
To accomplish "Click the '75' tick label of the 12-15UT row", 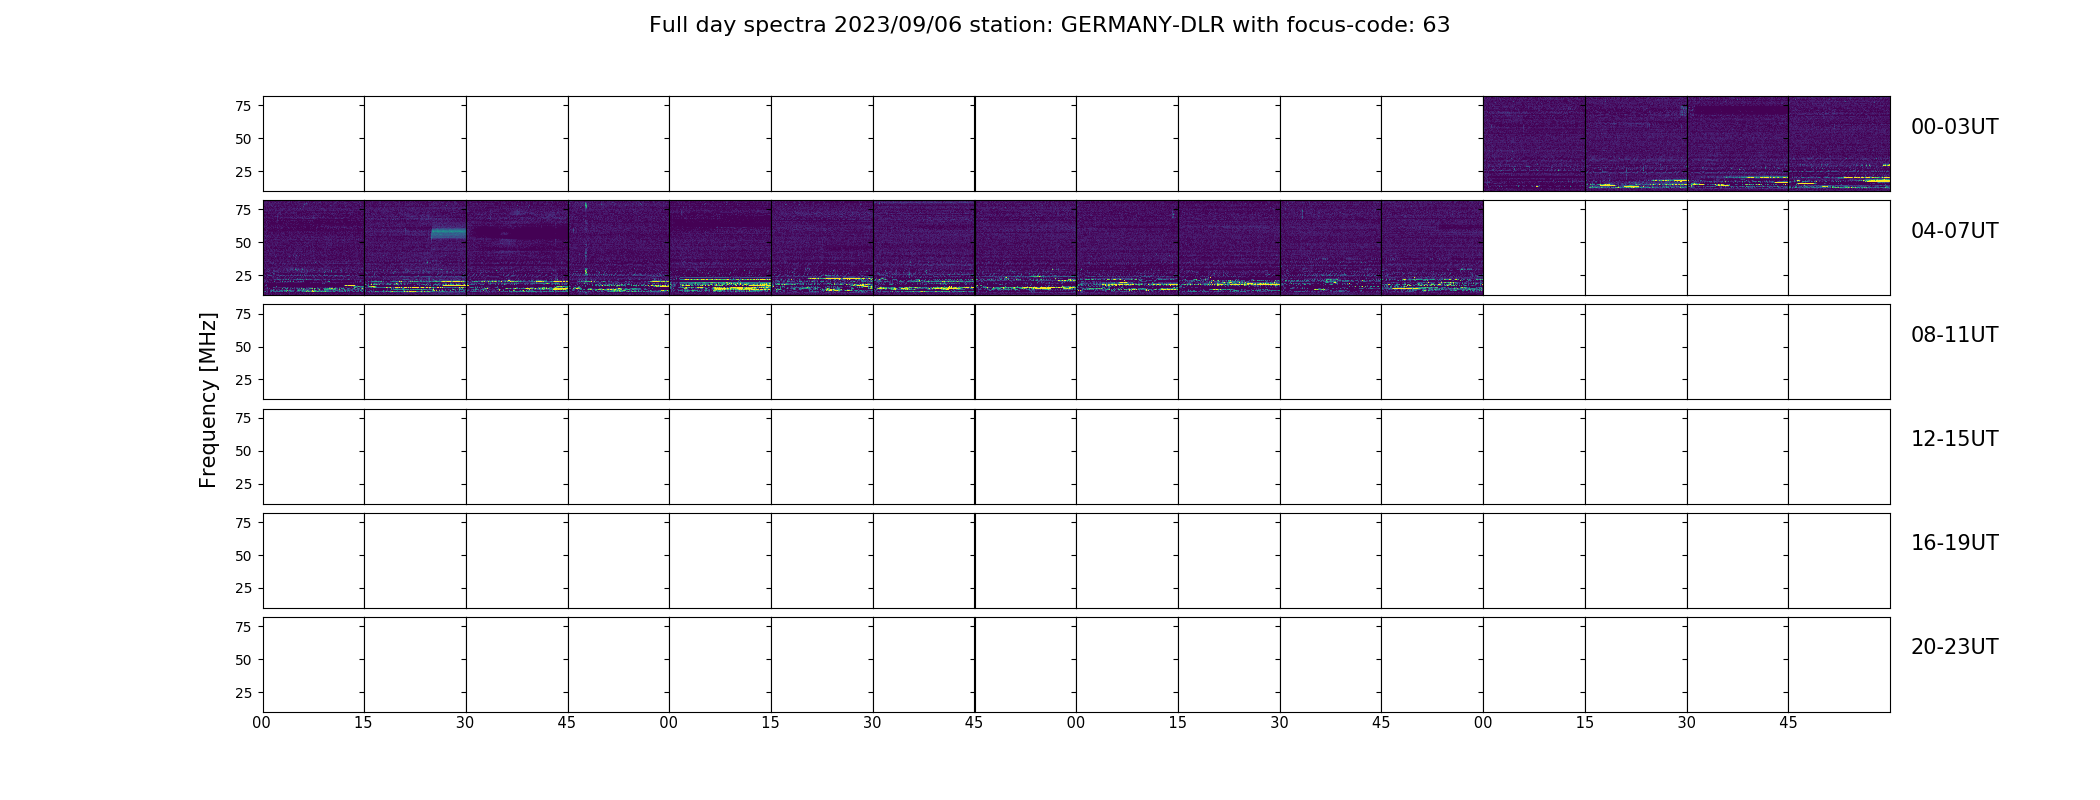I will 243,418.
